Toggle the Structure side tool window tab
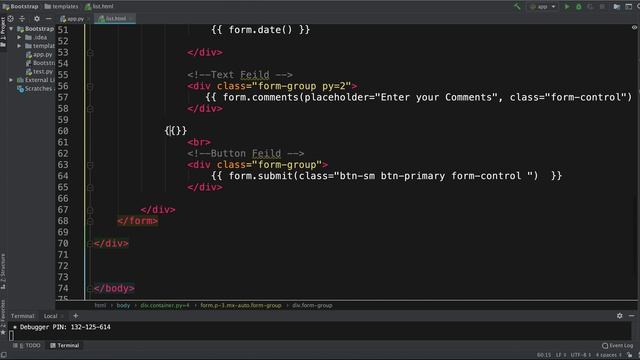This screenshot has width=640, height=360. click(3, 271)
